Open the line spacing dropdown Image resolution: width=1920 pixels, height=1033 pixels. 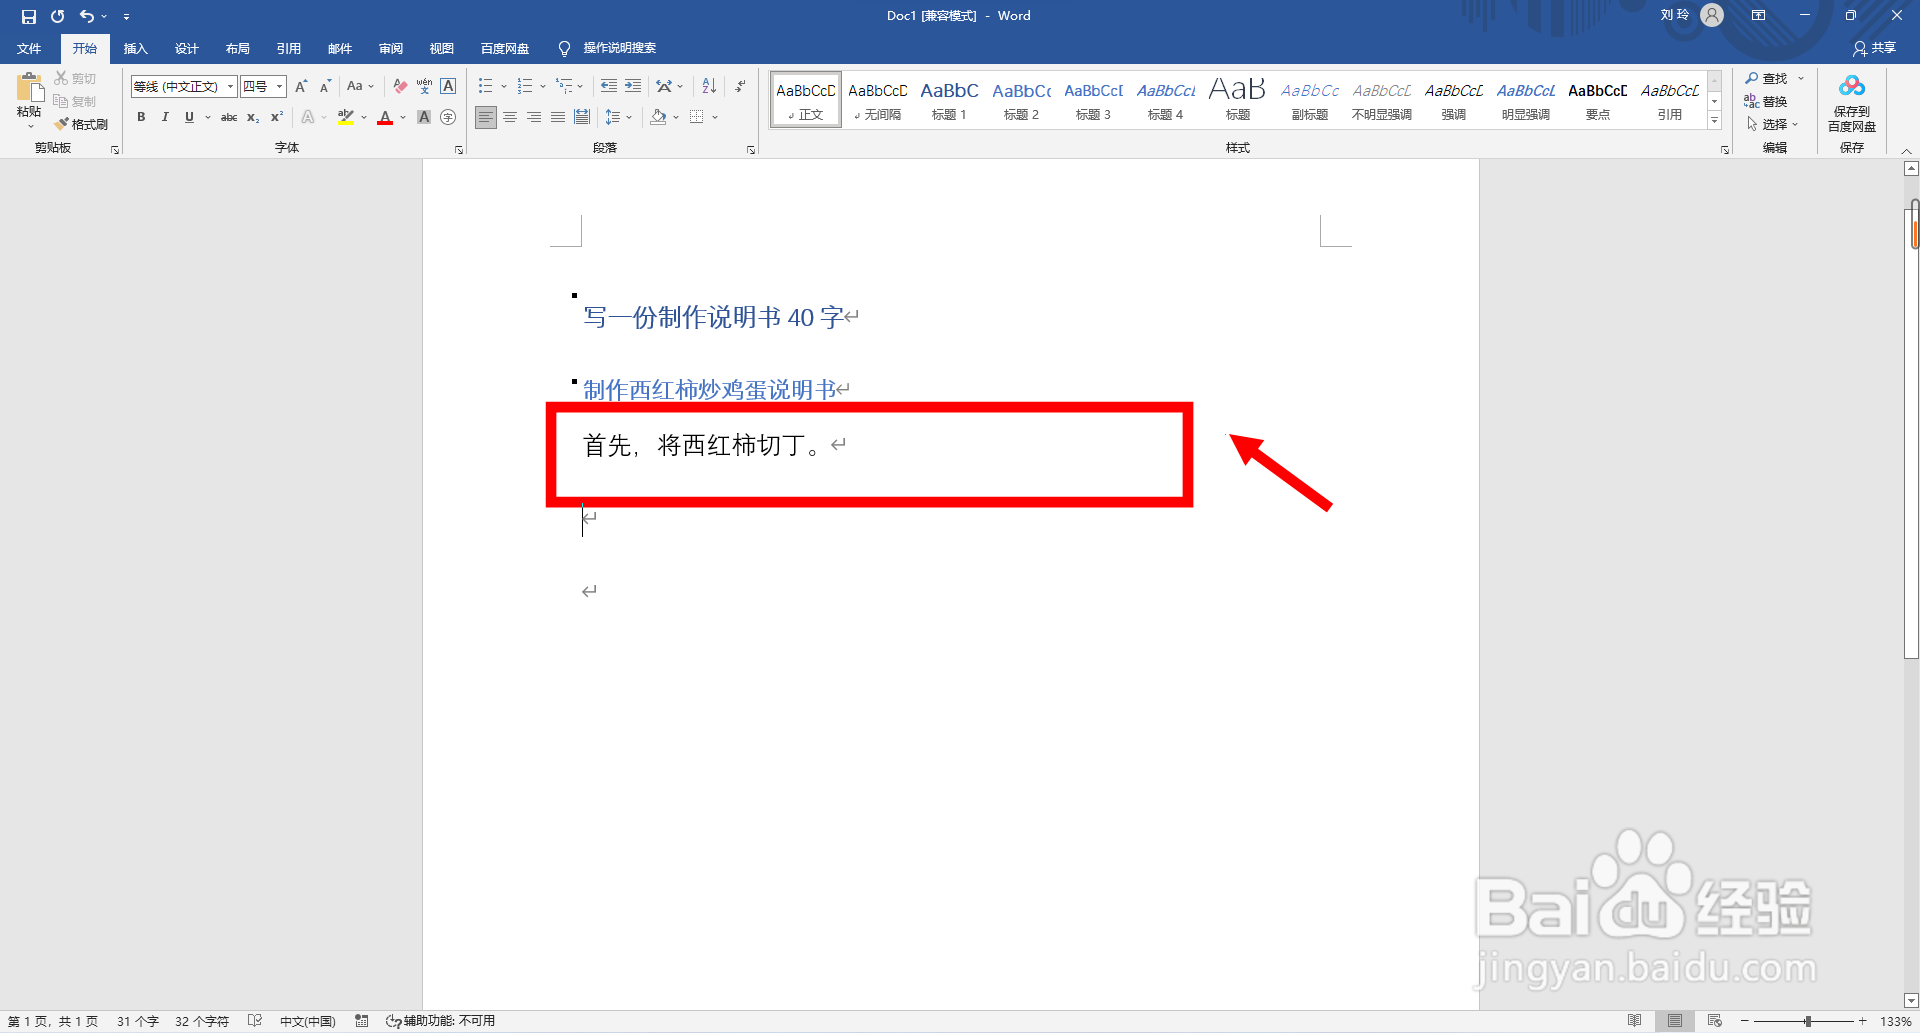point(618,117)
